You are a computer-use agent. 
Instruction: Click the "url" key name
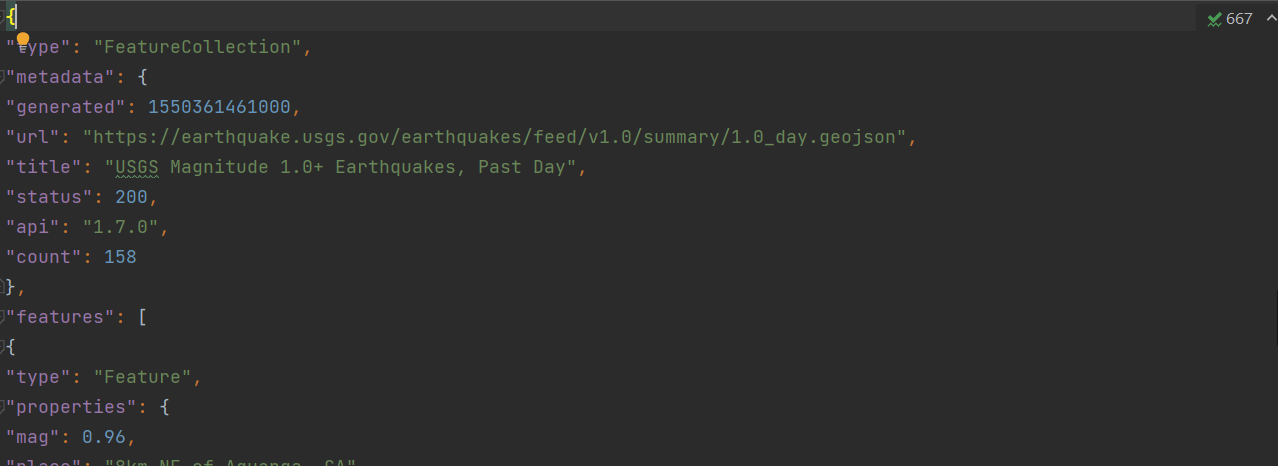pyautogui.click(x=35, y=137)
